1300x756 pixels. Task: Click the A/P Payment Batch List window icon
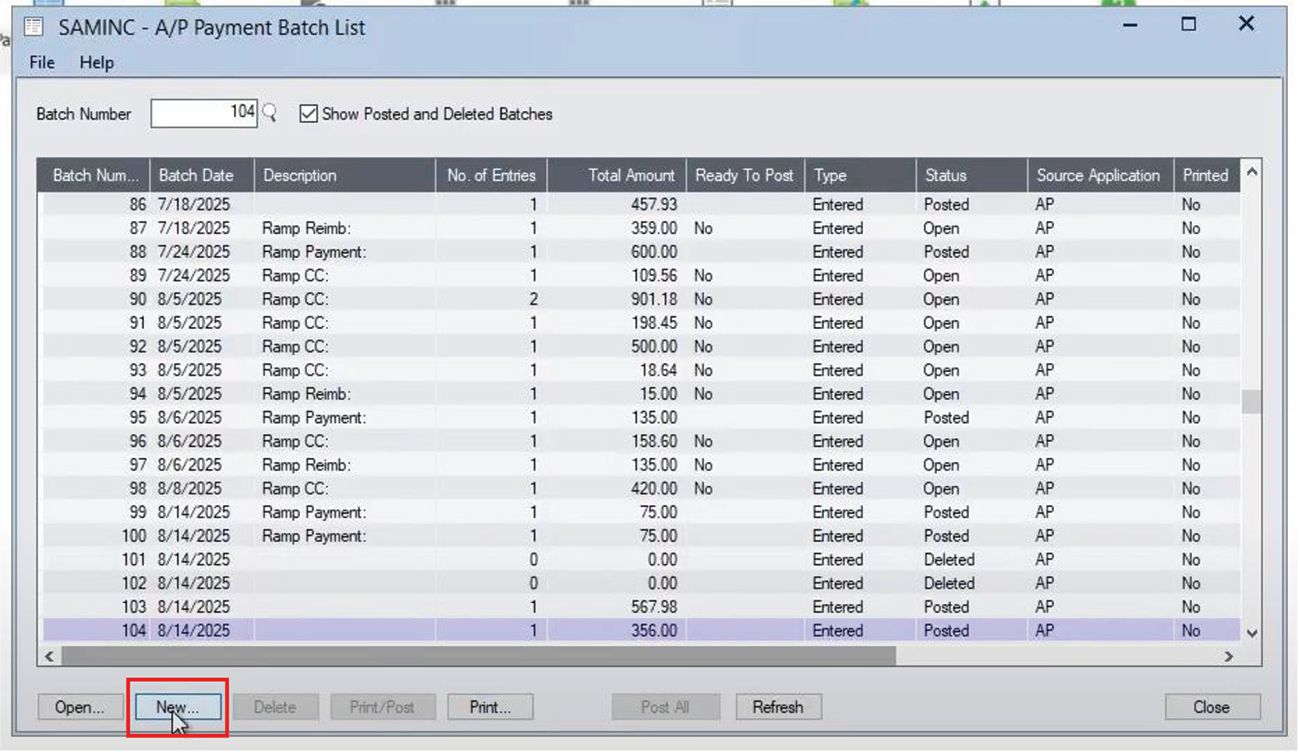click(34, 26)
